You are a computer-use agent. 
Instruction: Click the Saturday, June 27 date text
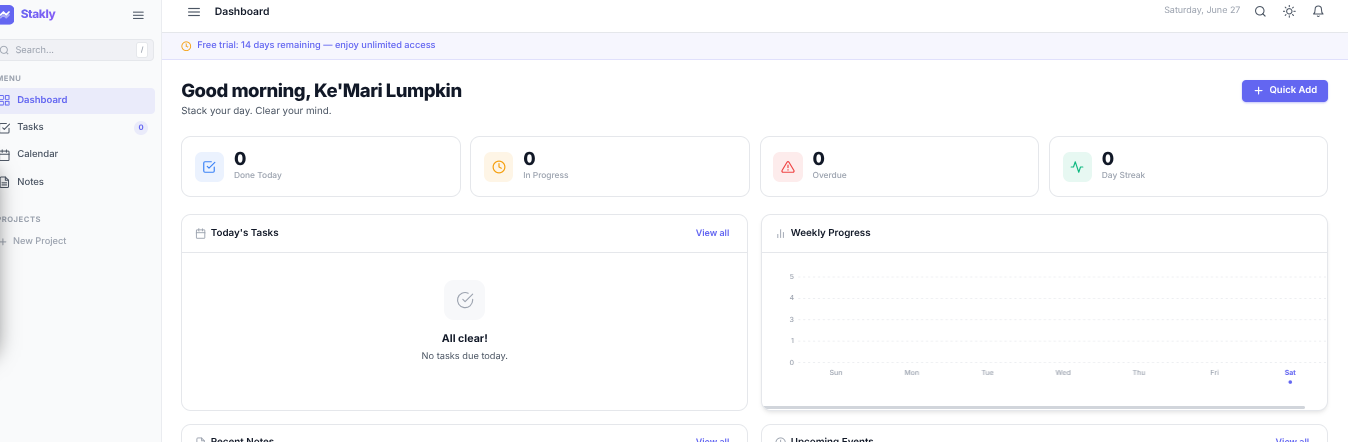click(x=1202, y=10)
